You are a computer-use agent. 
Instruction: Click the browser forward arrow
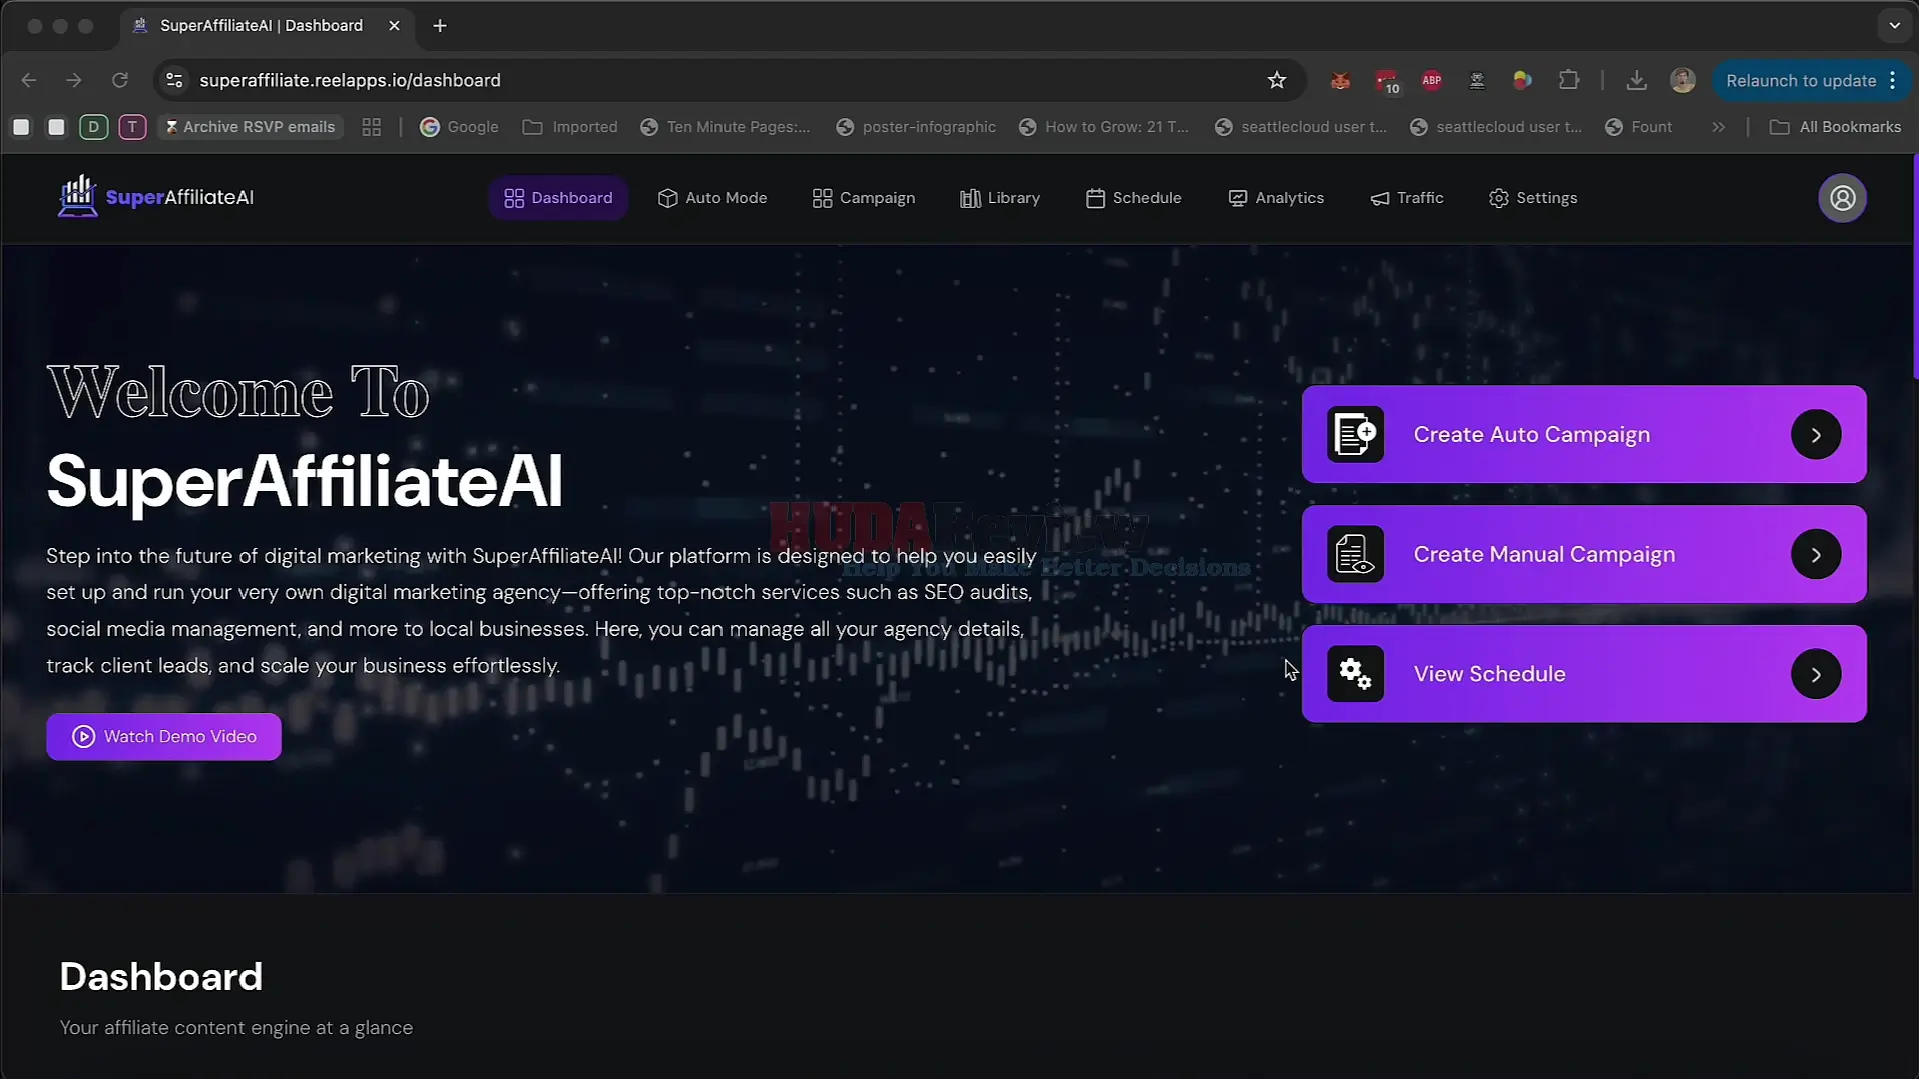(74, 80)
